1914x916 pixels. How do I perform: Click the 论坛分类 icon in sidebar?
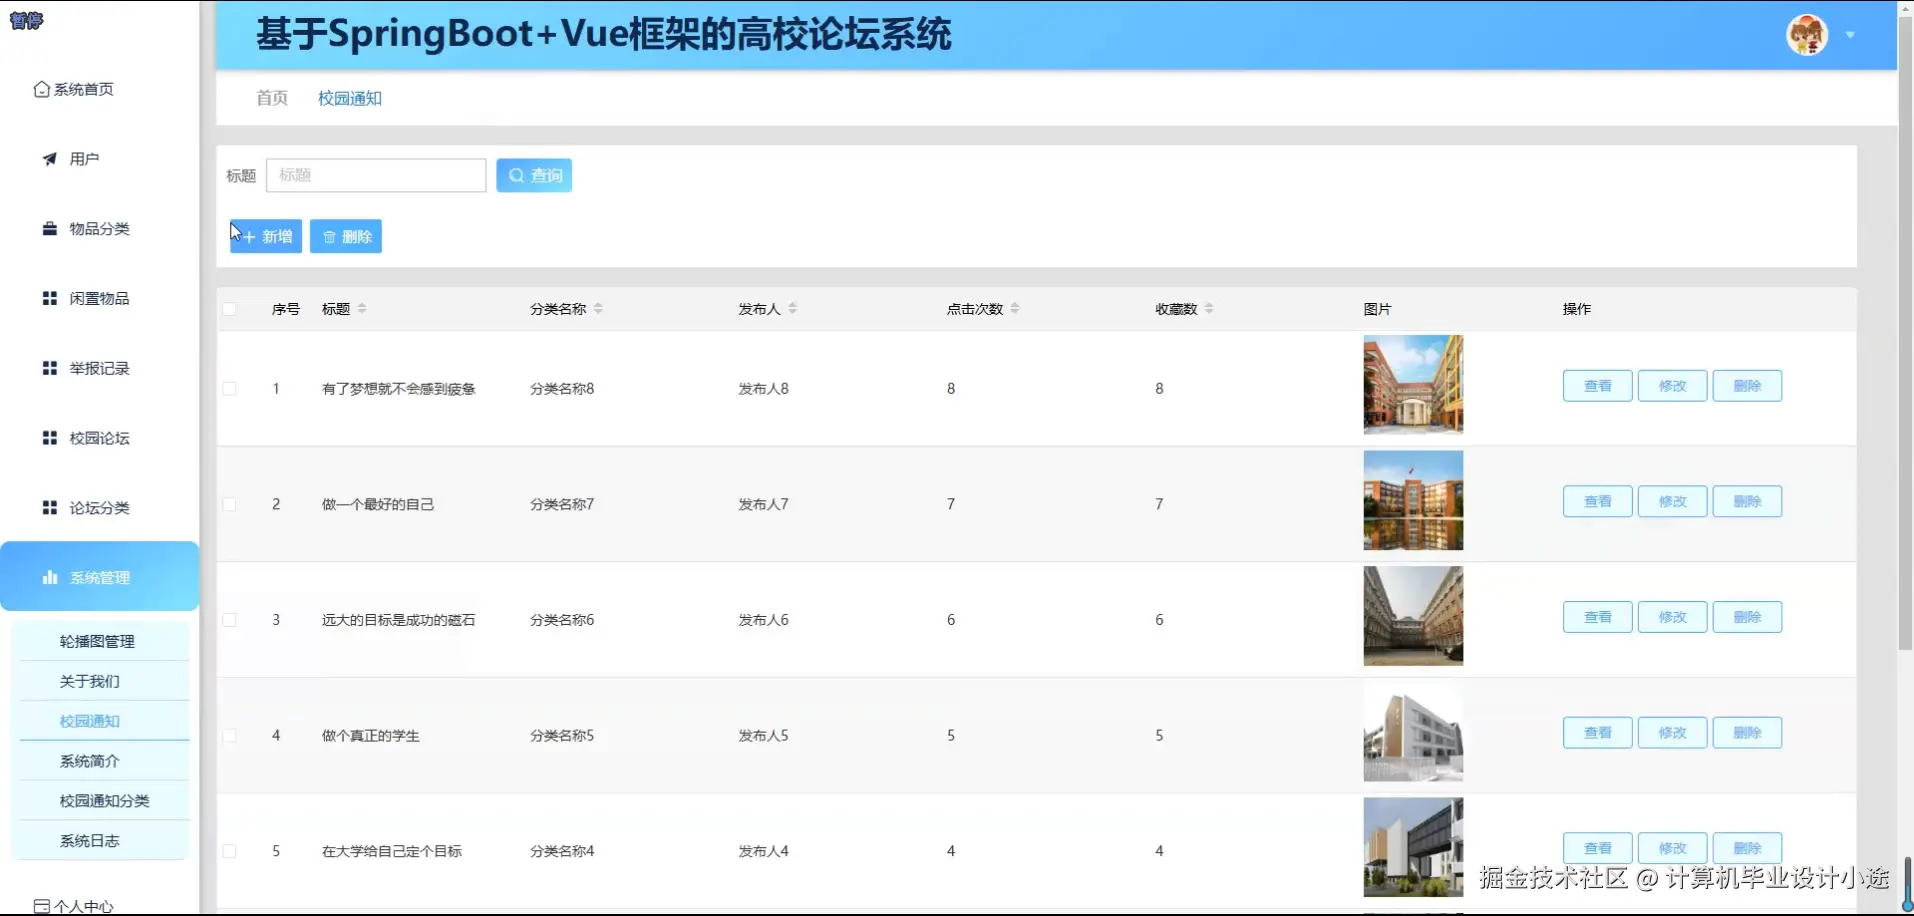point(49,507)
